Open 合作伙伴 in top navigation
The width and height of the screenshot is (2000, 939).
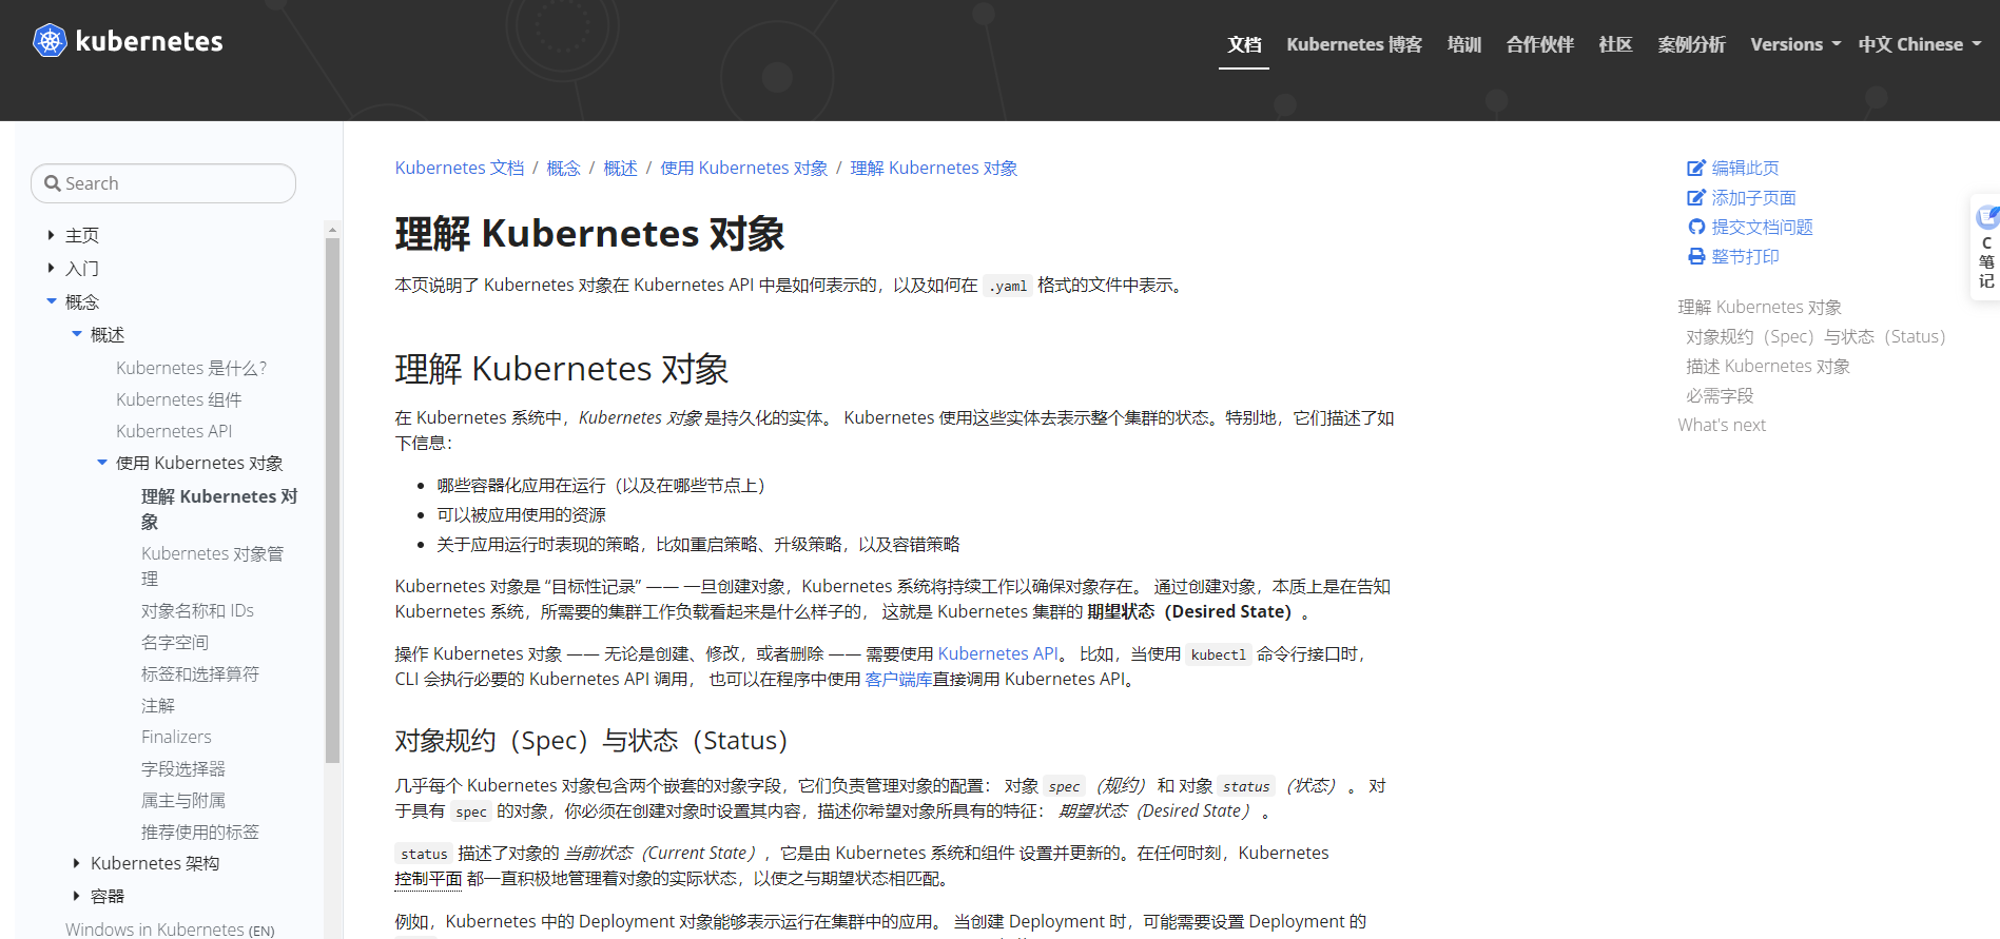pos(1540,44)
